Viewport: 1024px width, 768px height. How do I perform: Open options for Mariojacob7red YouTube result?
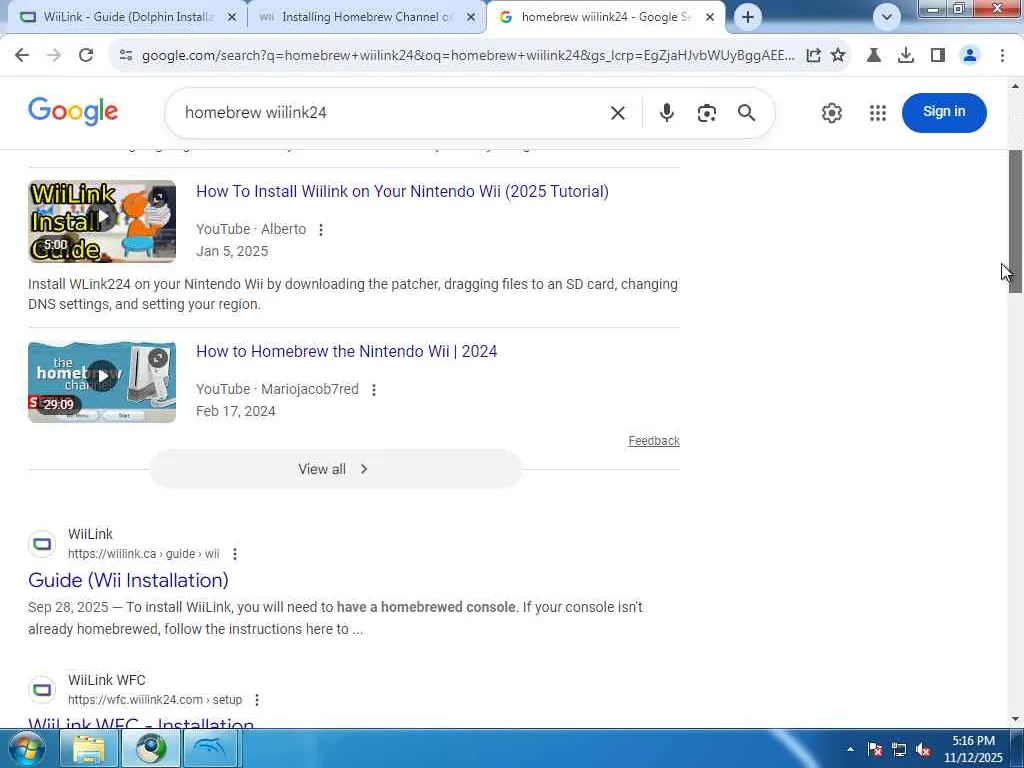(x=374, y=390)
